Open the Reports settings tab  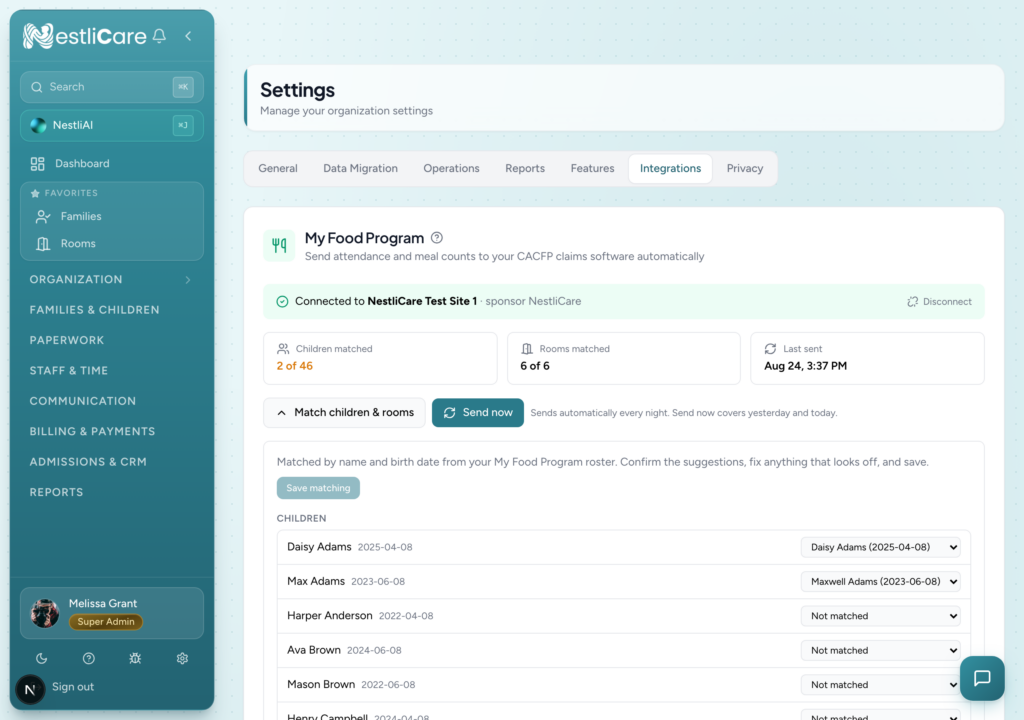click(525, 169)
